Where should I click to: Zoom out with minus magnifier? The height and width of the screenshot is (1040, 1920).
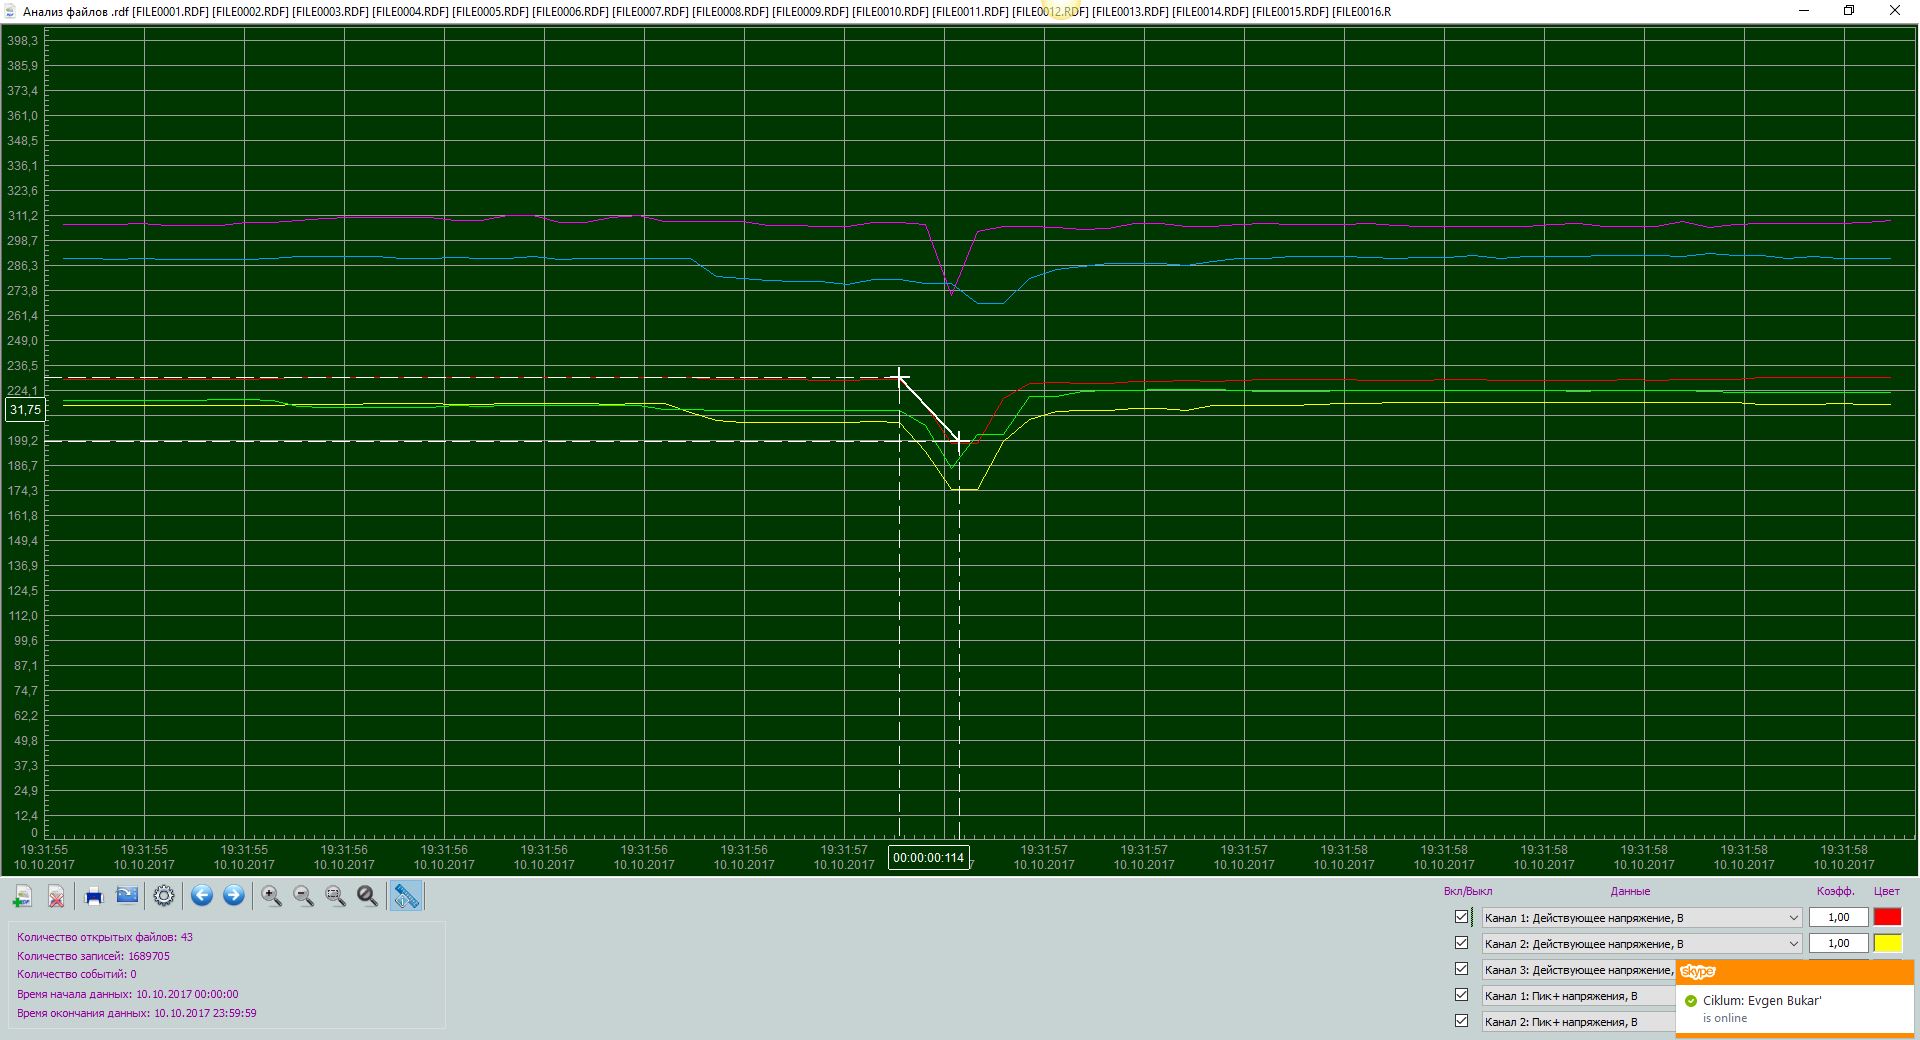click(x=303, y=896)
